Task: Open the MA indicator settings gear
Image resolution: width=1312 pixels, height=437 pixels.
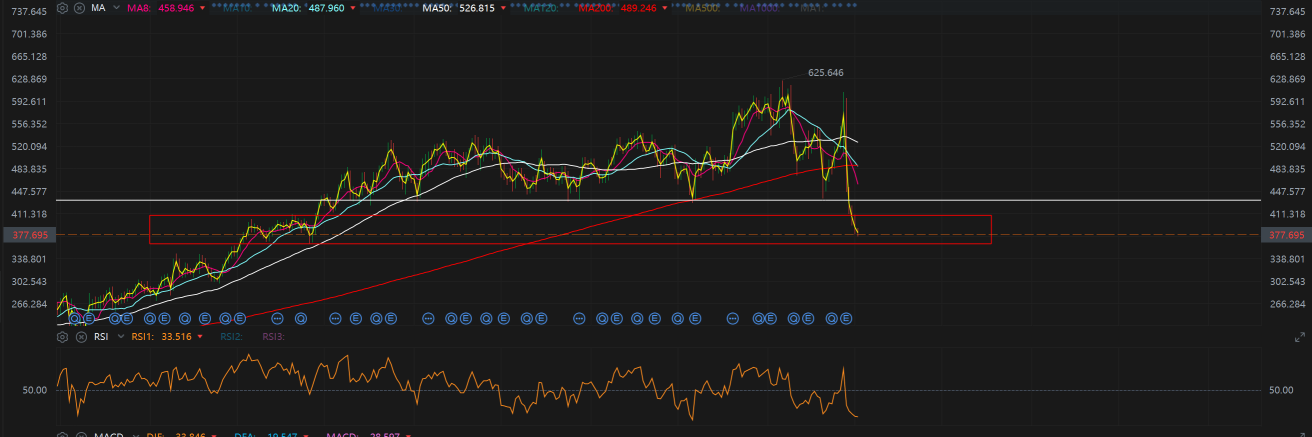Action: tap(62, 8)
